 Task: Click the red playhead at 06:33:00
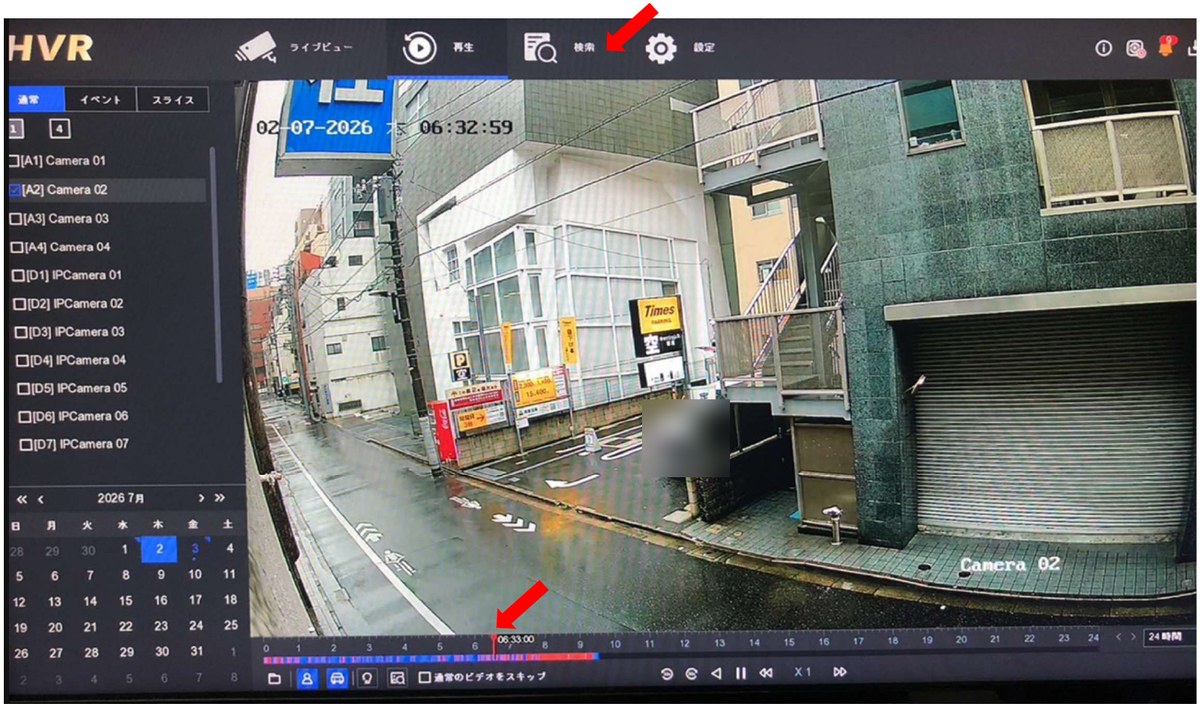pyautogui.click(x=493, y=644)
